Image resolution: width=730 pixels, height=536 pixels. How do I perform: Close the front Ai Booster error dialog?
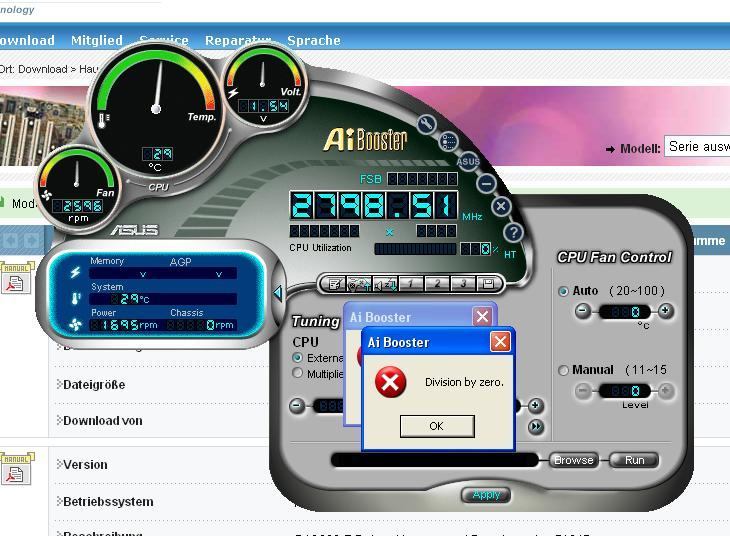[500, 342]
